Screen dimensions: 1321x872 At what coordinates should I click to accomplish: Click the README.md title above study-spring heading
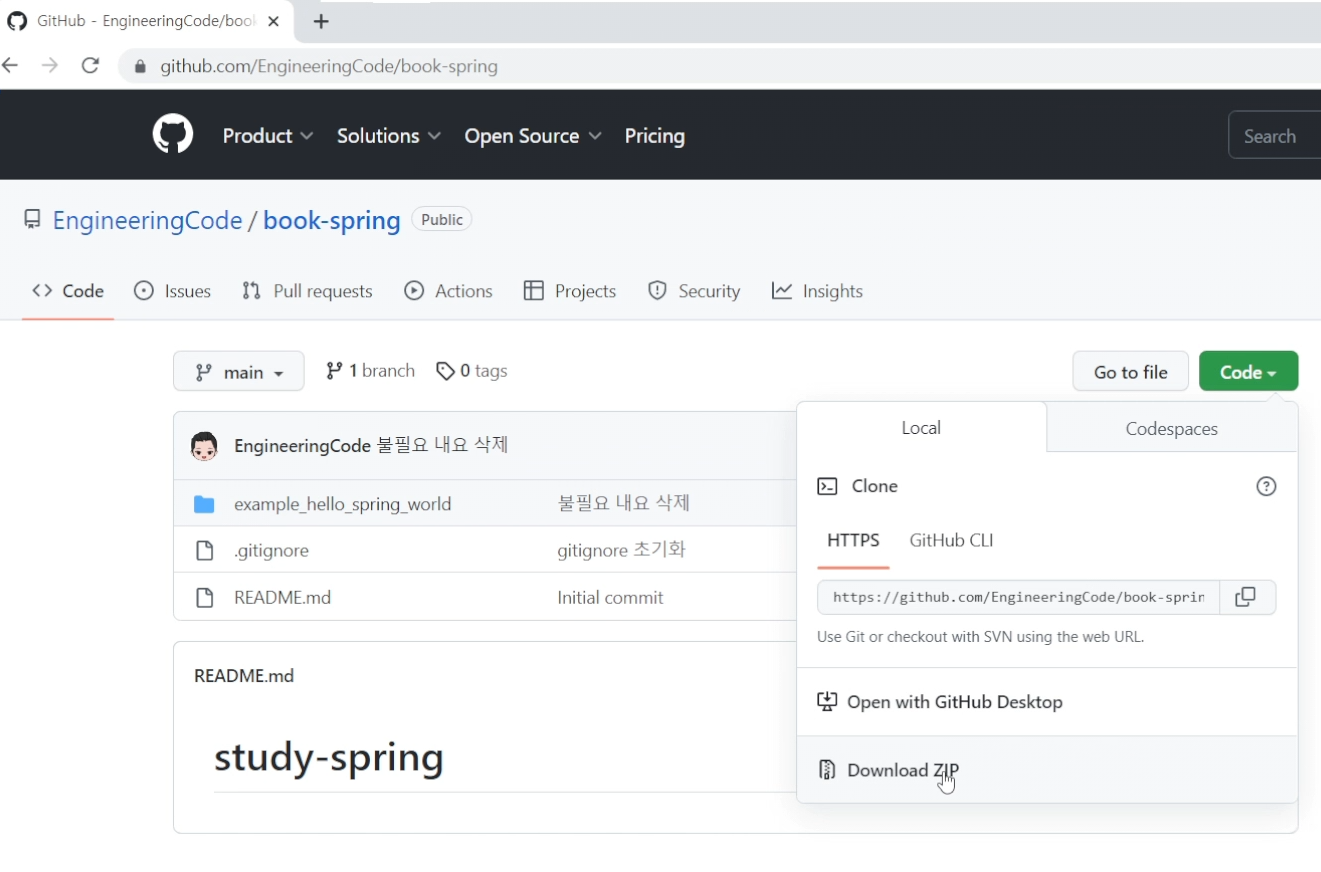click(244, 676)
